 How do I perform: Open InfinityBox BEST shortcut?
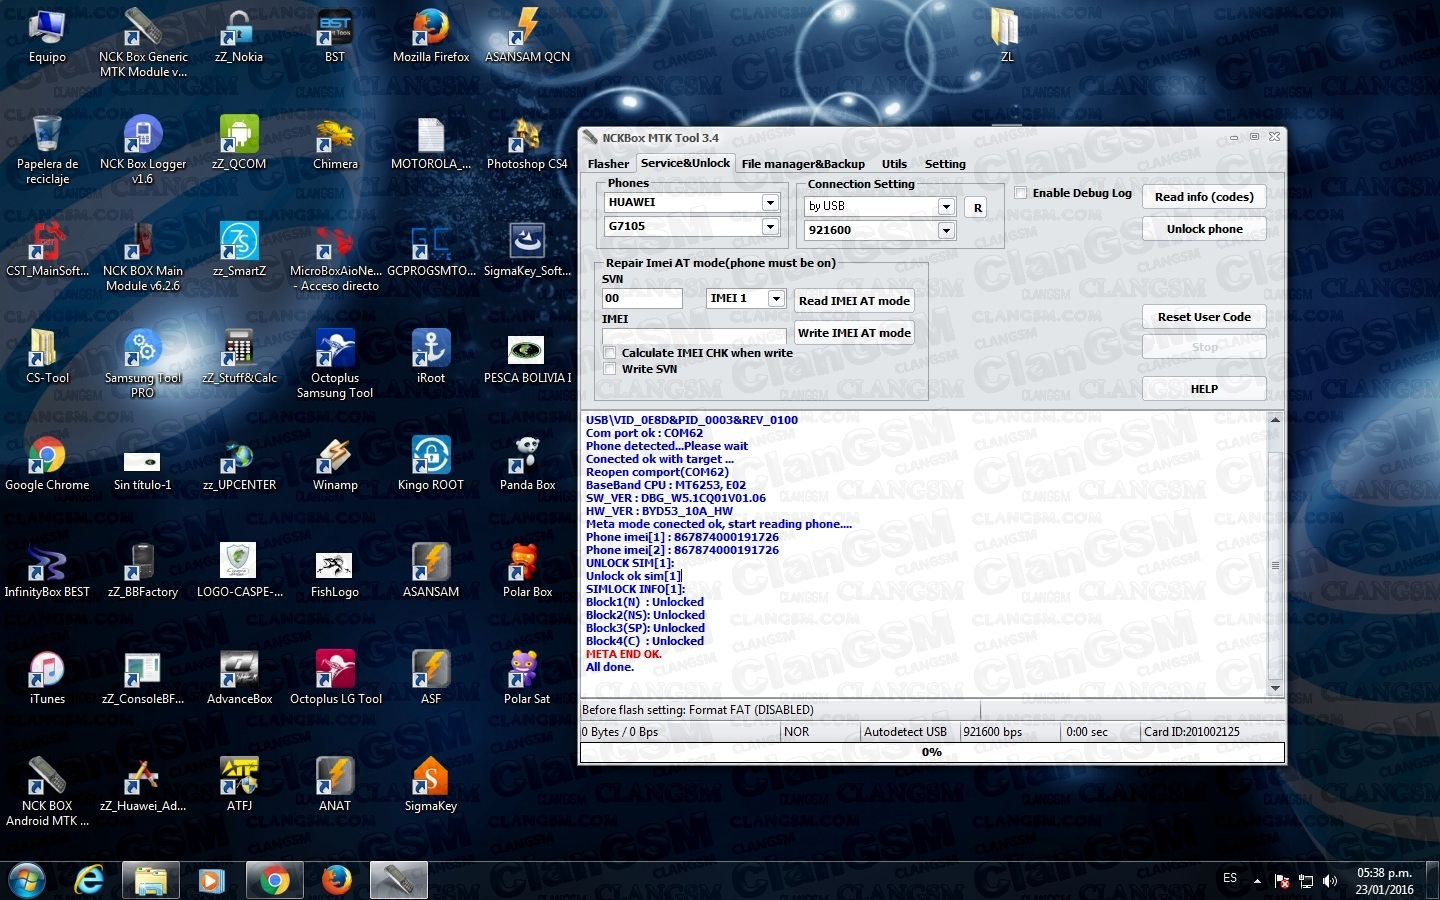pos(47,571)
